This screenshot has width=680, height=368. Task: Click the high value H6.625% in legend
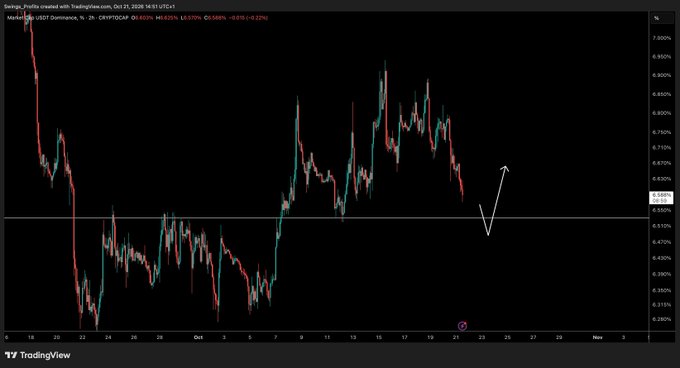(167, 18)
